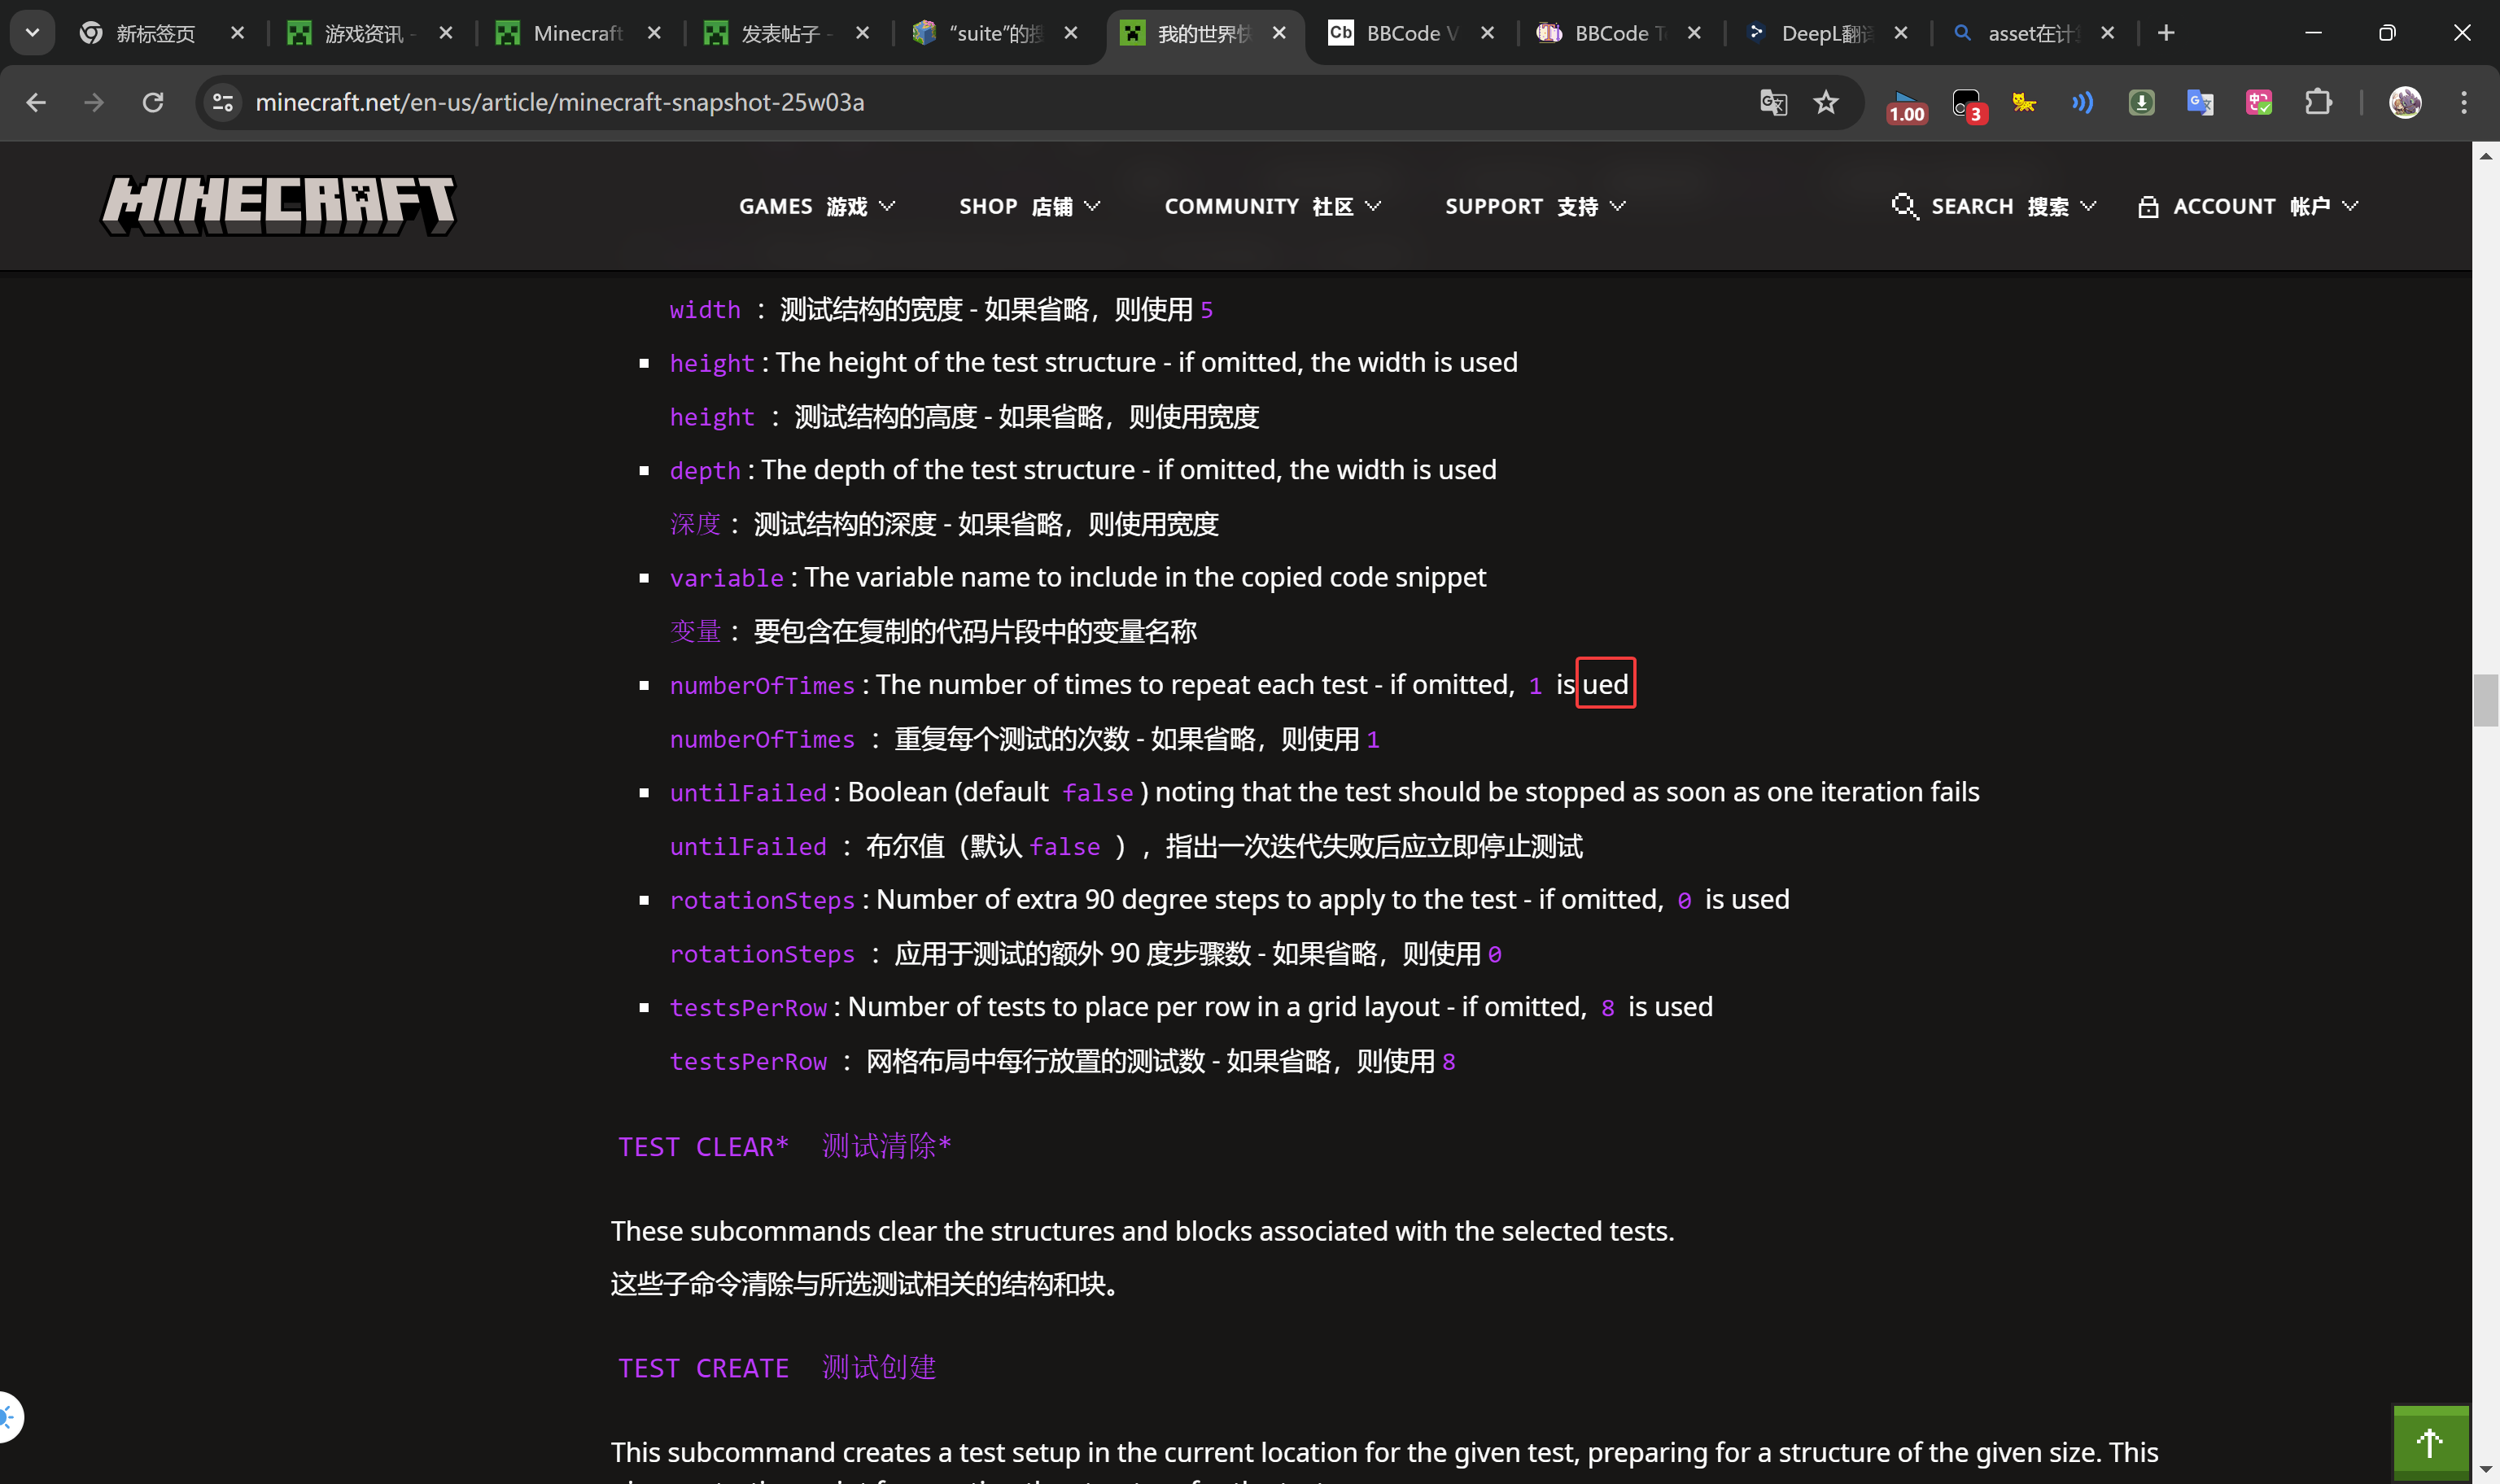2500x1484 pixels.
Task: Open the ACCOUNT dropdown
Action: pos(2248,206)
